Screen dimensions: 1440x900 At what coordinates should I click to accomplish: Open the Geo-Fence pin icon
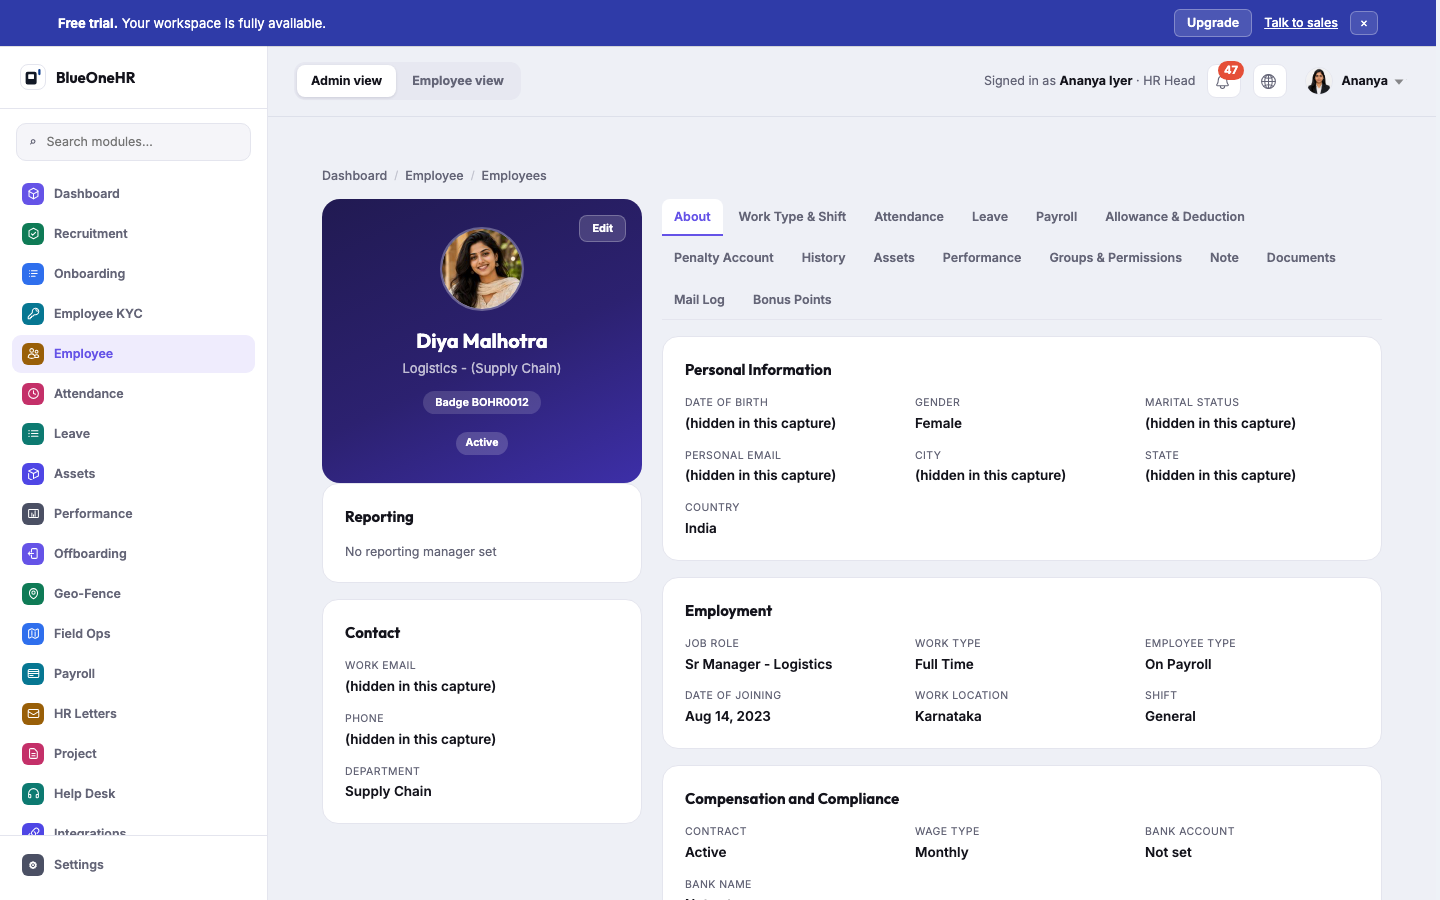coord(33,594)
